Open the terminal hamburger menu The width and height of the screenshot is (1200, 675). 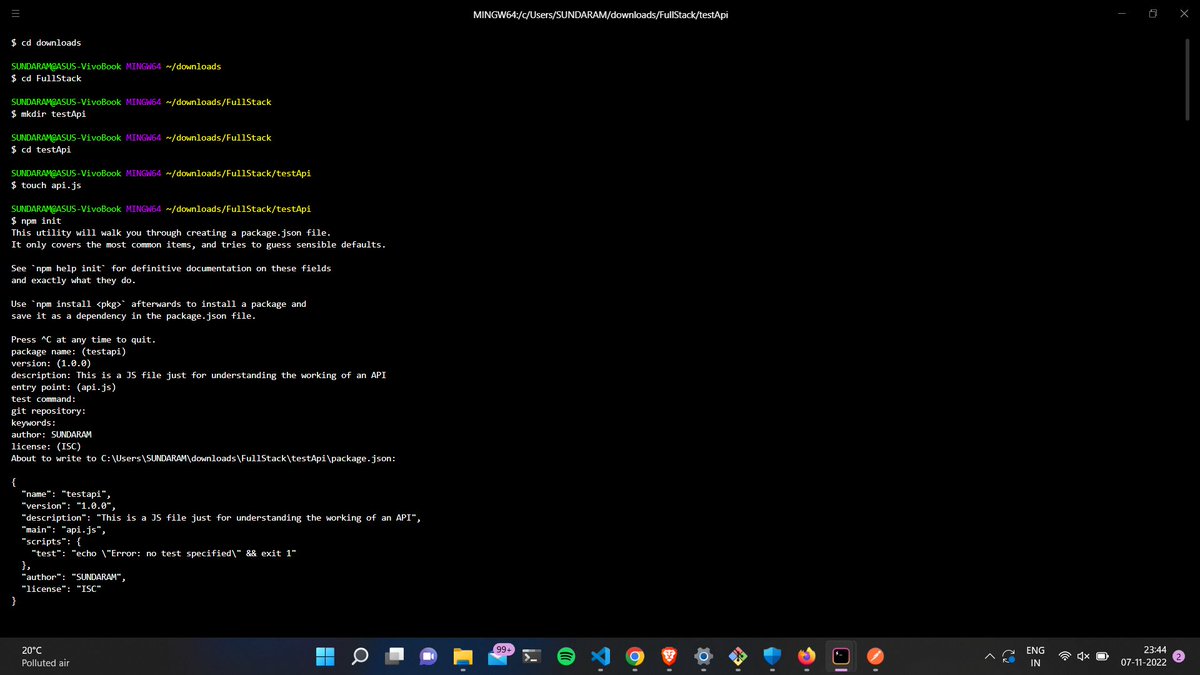point(15,14)
